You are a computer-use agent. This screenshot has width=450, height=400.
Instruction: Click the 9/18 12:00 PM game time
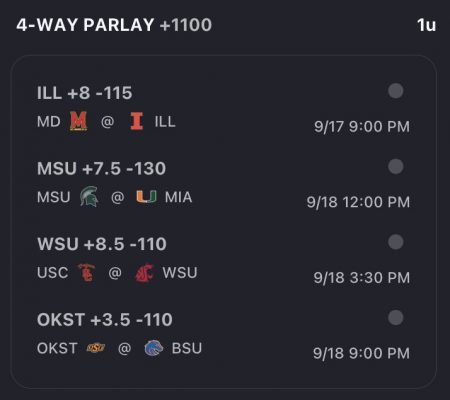pos(358,202)
